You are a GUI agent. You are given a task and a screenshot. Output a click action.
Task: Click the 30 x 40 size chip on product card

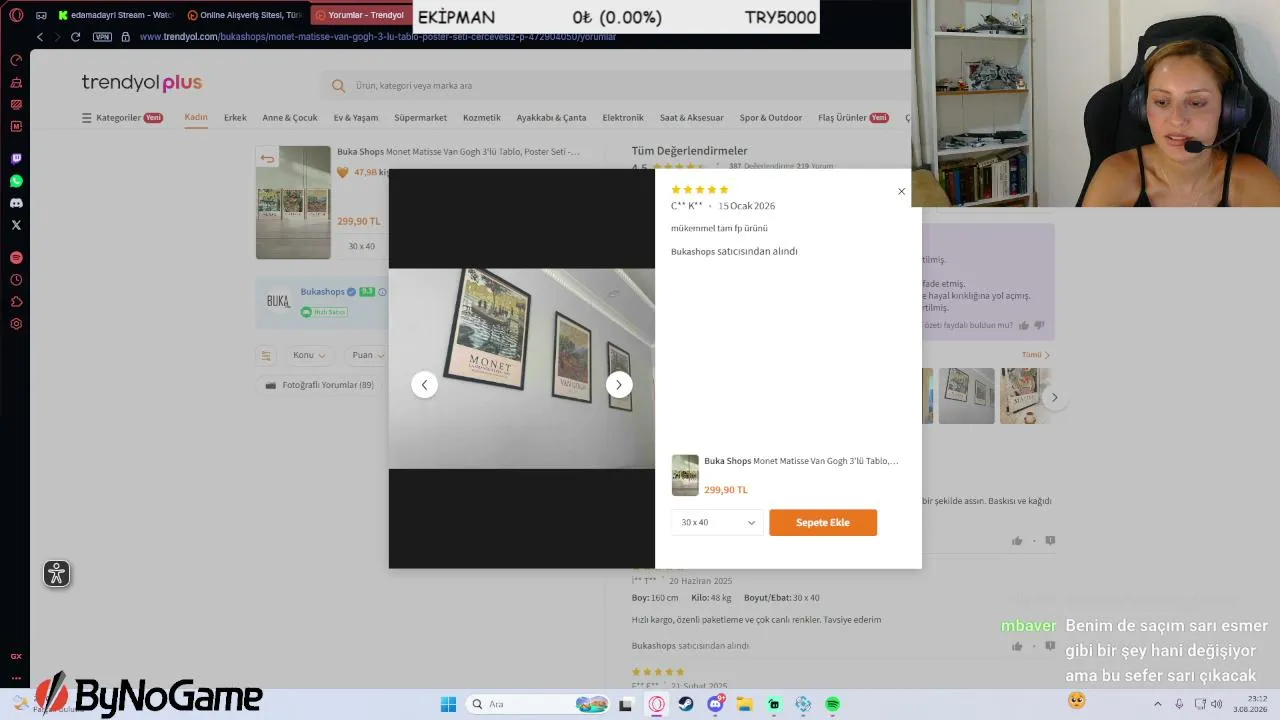[362, 246]
